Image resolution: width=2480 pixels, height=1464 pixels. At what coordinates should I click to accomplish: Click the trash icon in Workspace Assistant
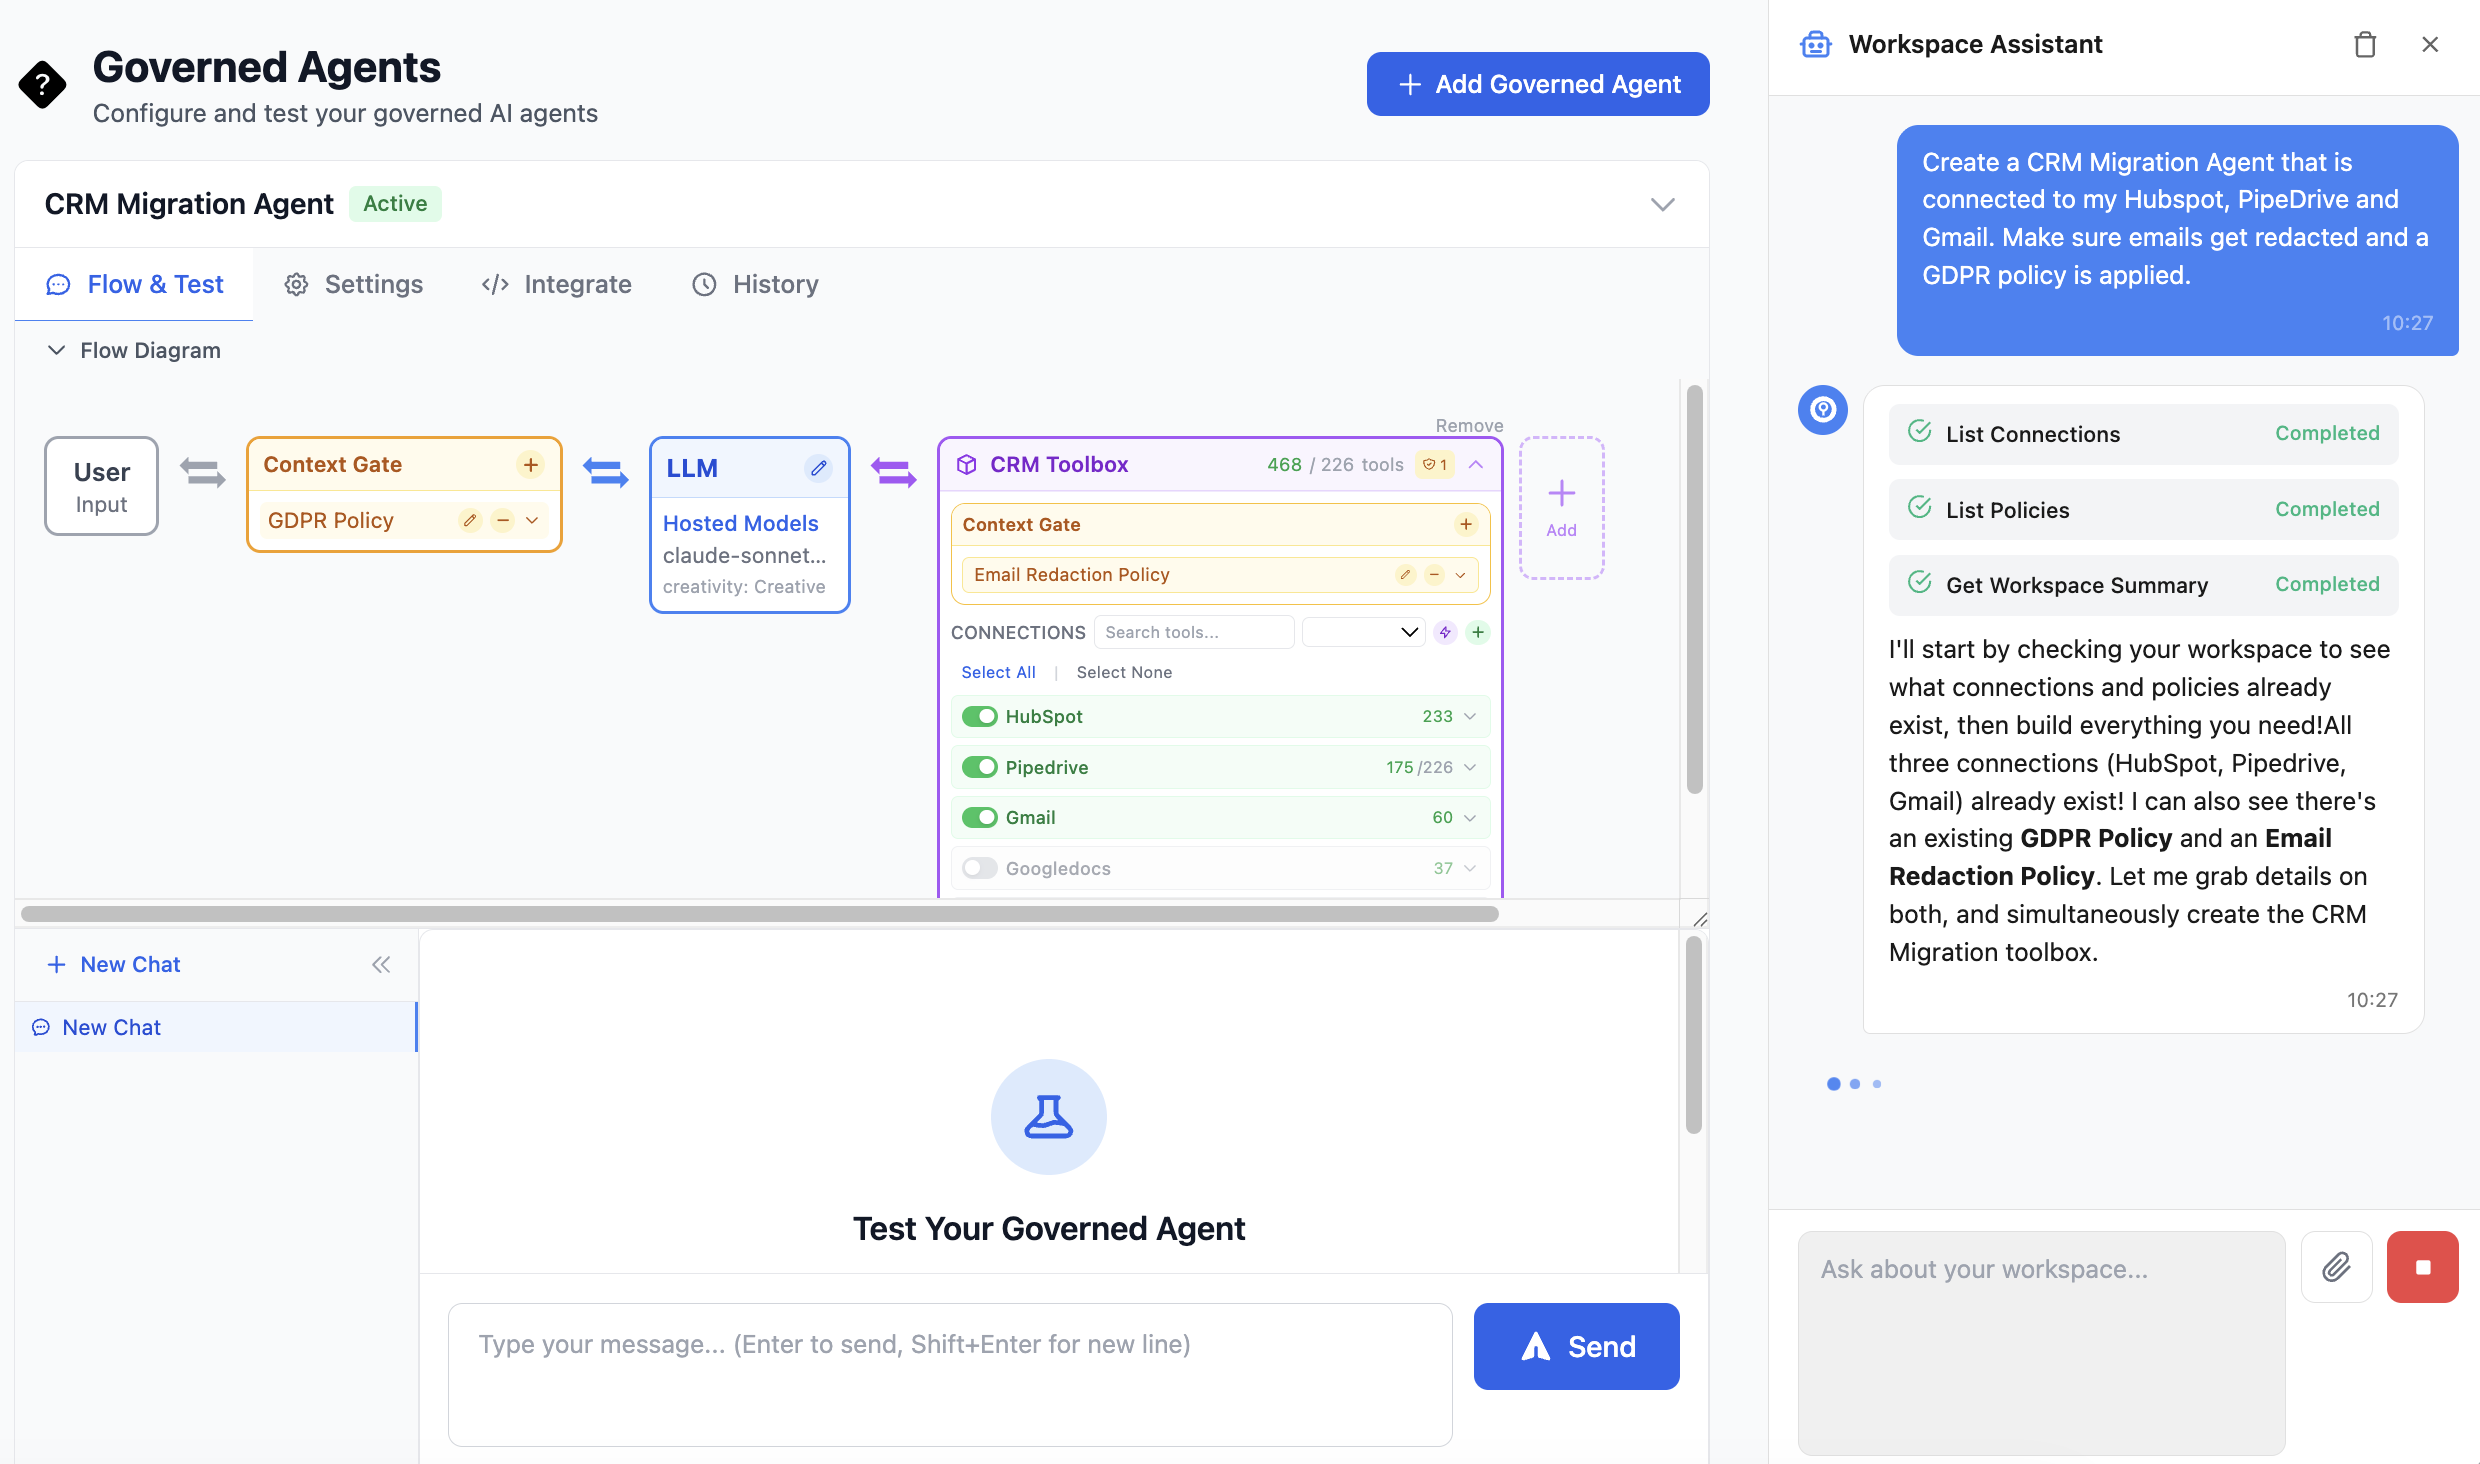(2364, 45)
